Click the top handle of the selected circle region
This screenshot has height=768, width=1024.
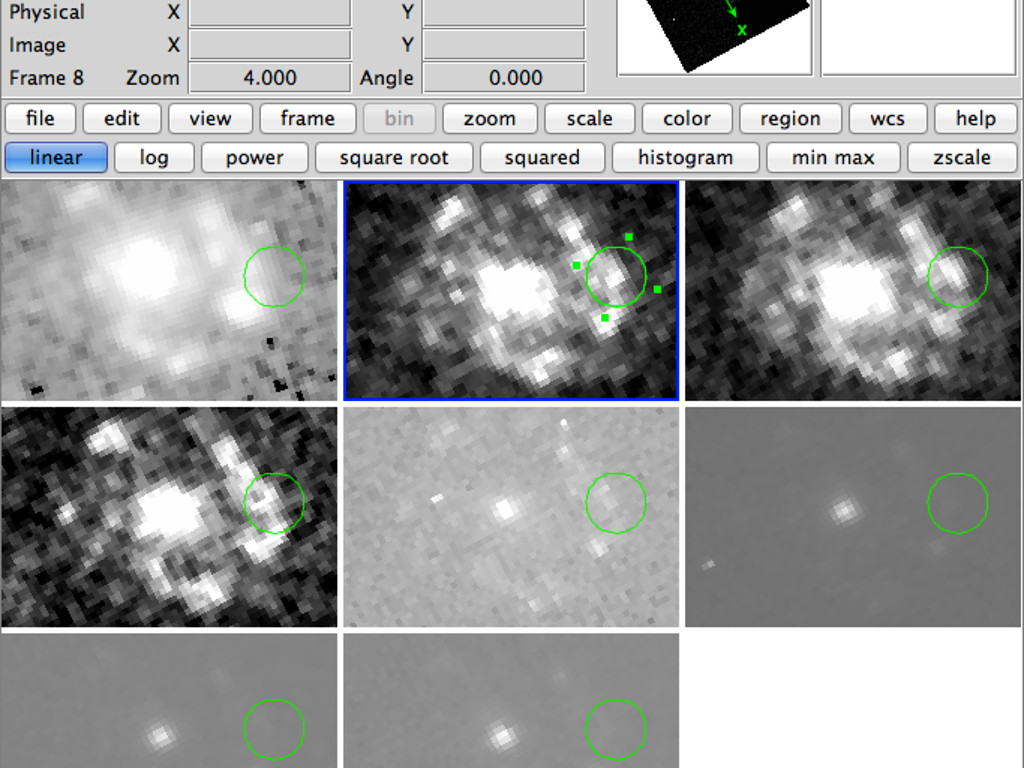[x=629, y=237]
